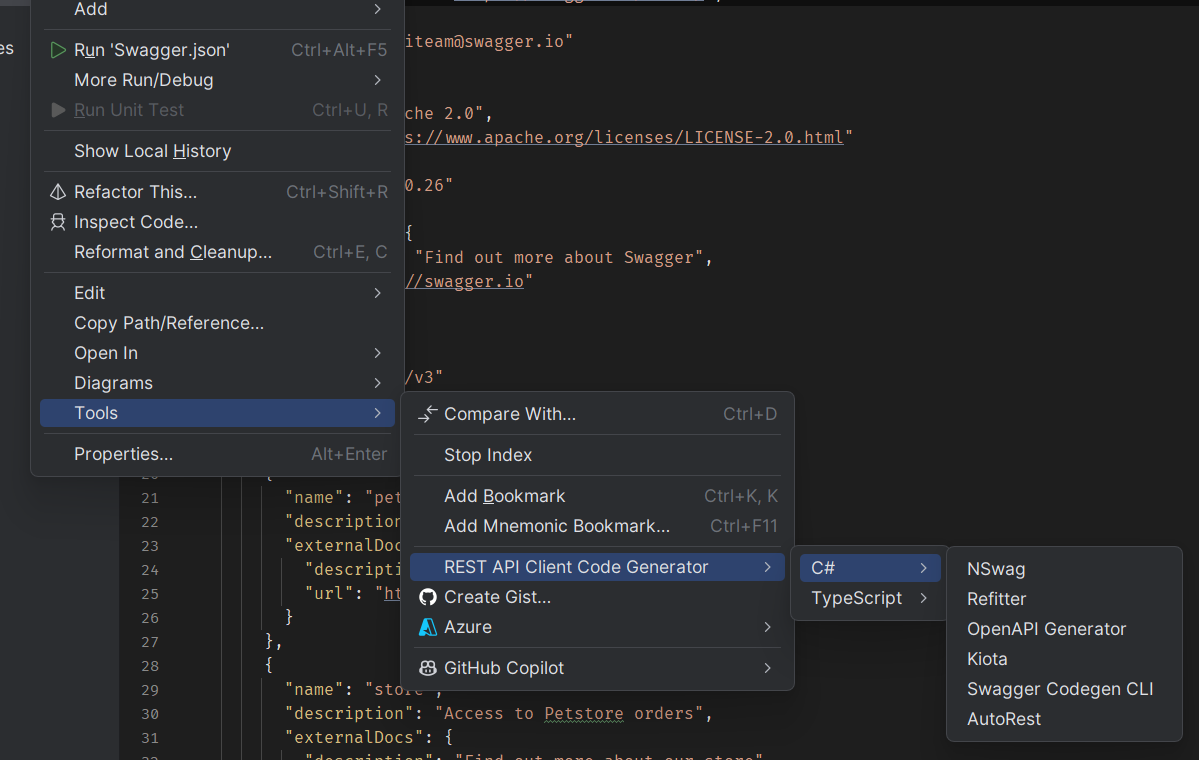
Task: Expand the Open In submenu chevron
Action: click(378, 353)
